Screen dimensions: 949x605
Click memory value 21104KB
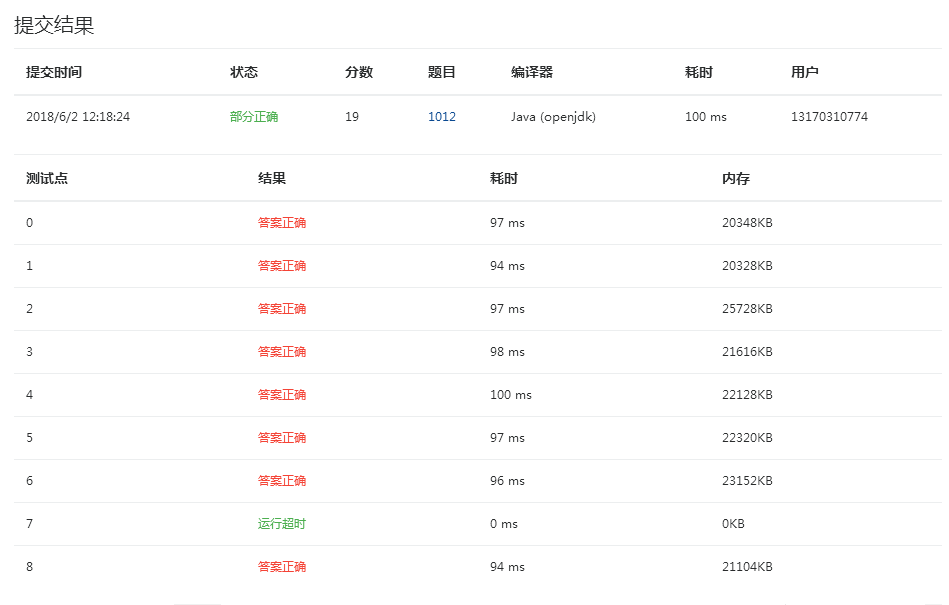pos(747,566)
